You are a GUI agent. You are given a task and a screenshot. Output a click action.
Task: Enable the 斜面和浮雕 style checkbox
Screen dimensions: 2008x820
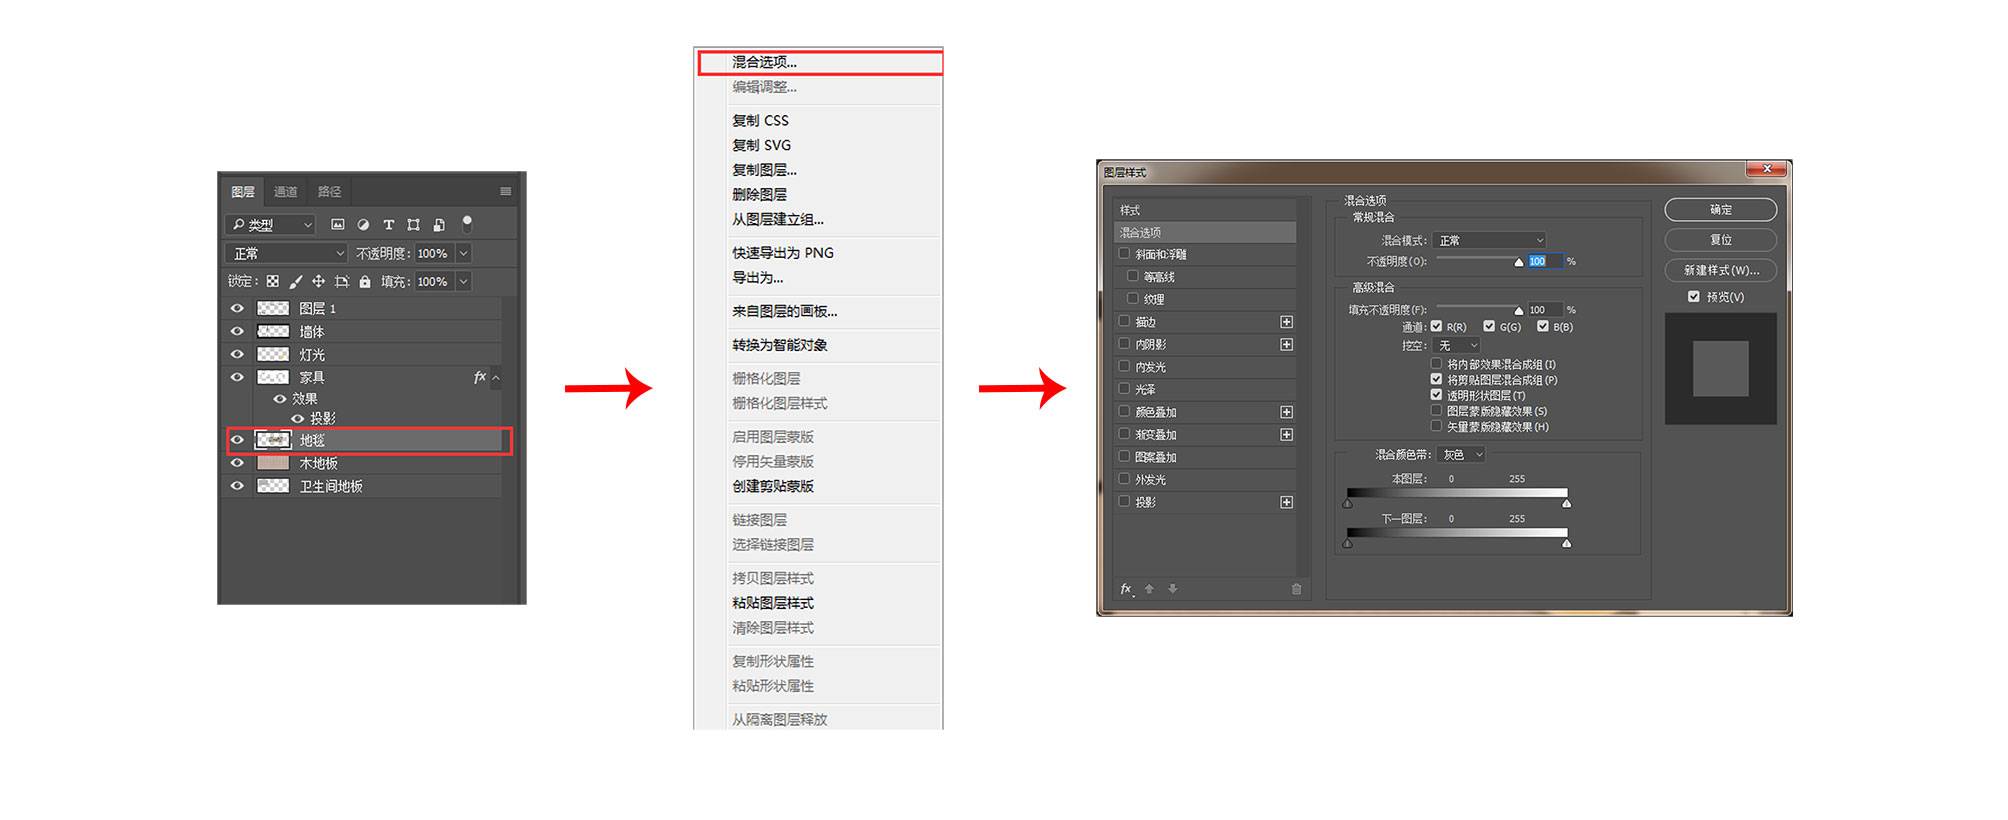1124,254
